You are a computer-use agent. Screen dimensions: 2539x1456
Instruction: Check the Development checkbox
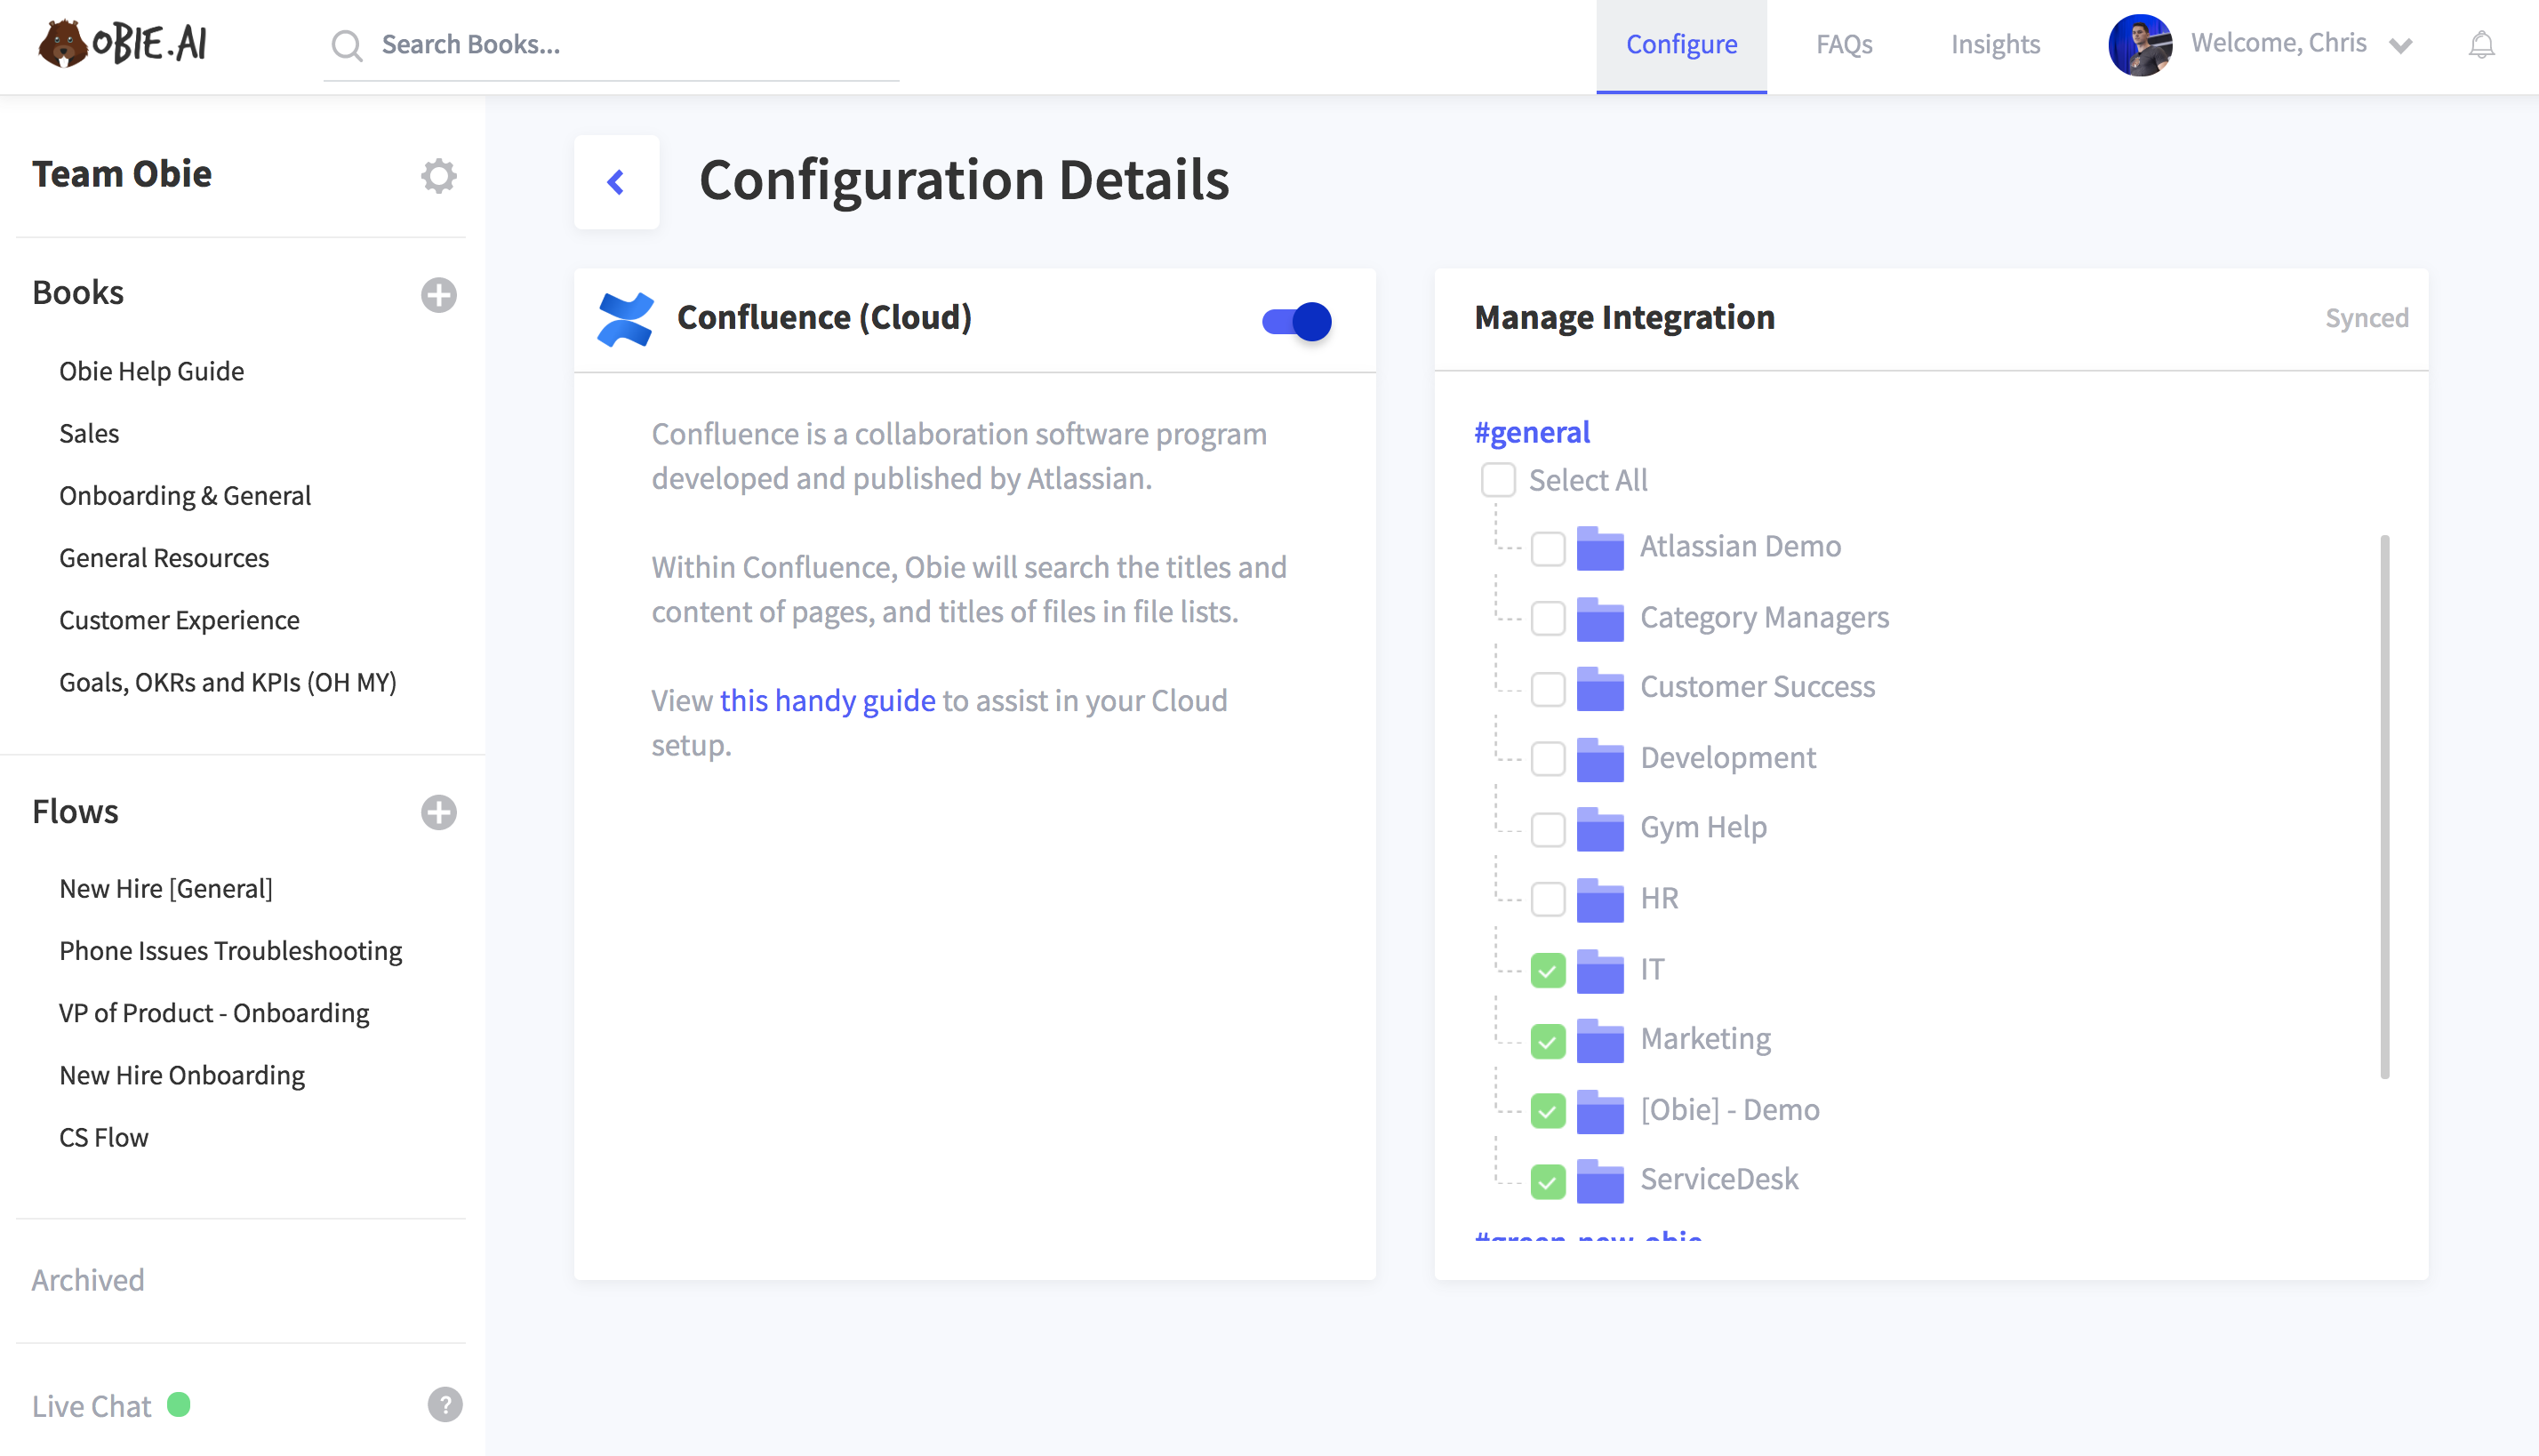pyautogui.click(x=1548, y=759)
